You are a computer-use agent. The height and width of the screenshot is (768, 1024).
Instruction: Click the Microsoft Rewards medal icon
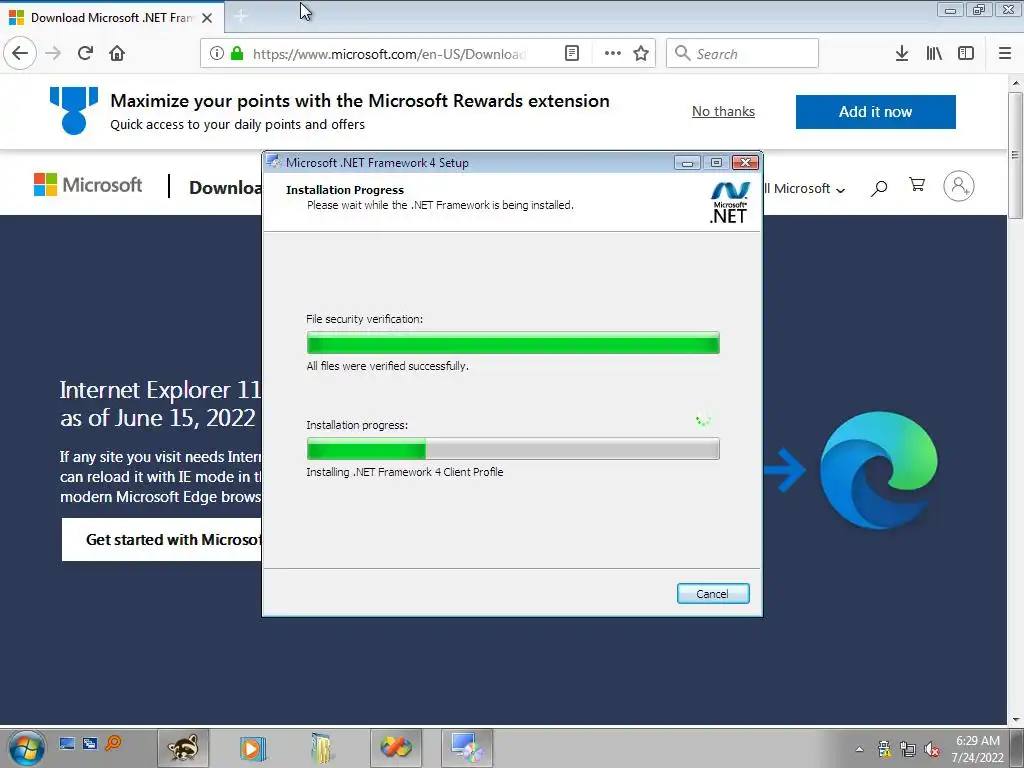click(x=74, y=110)
